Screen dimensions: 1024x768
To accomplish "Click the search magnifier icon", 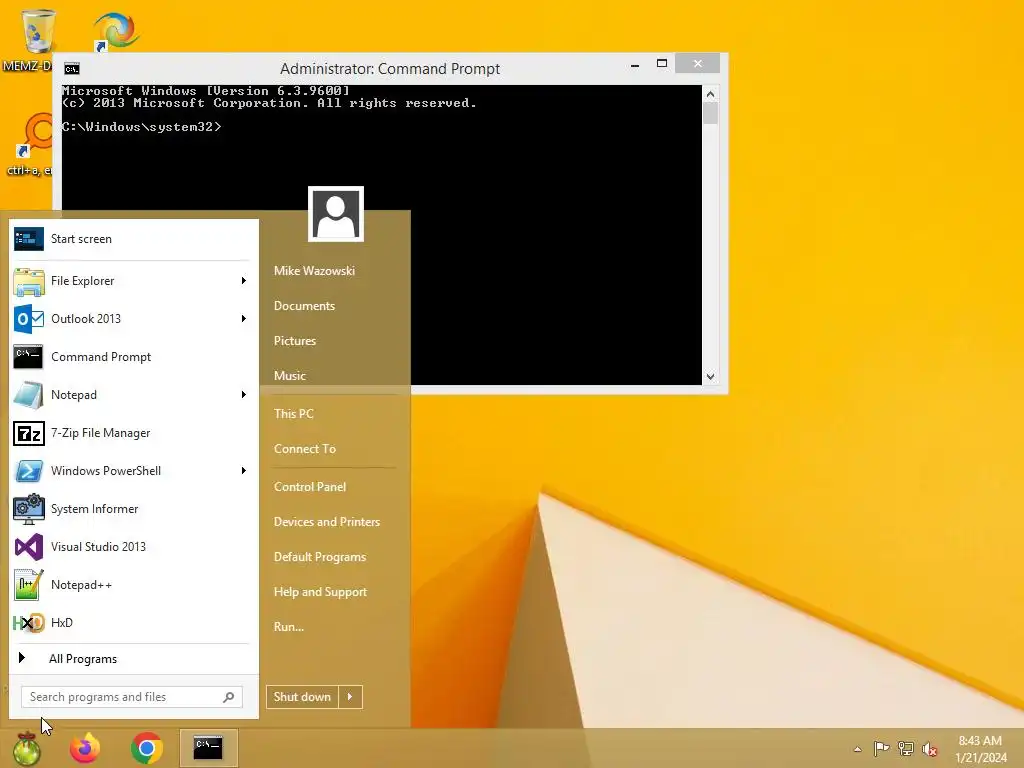I will pyautogui.click(x=229, y=697).
